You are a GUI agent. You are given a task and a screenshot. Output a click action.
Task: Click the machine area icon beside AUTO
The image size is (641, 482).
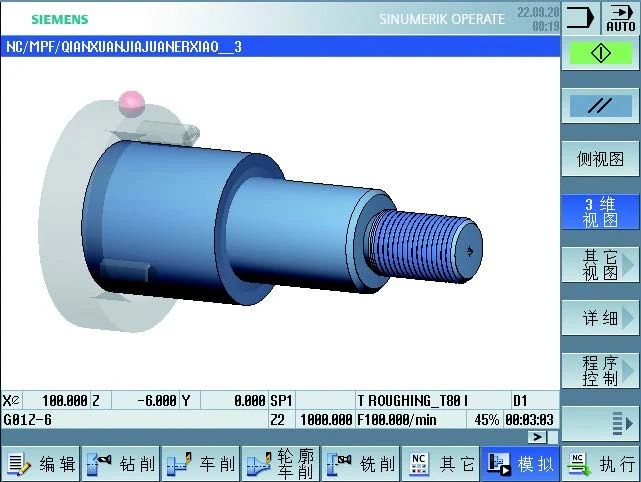580,18
